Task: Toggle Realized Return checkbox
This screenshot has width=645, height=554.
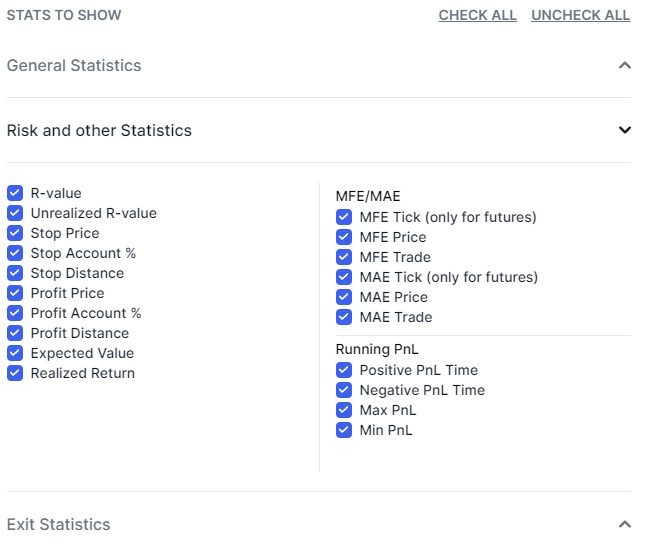Action: coord(15,373)
